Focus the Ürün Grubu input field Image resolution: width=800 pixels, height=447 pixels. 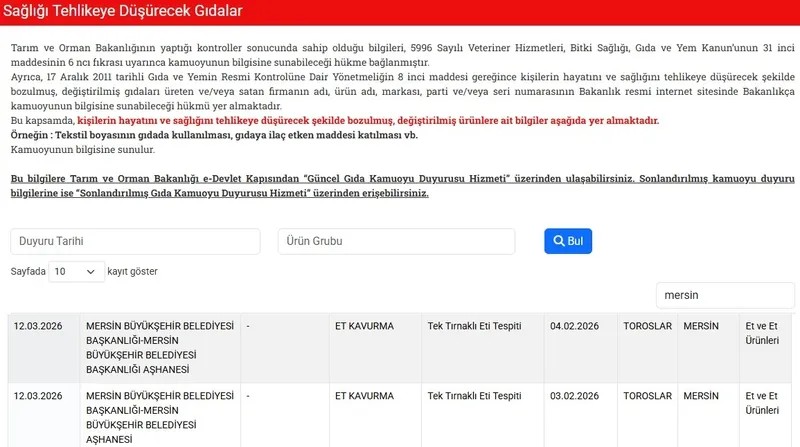(x=396, y=242)
